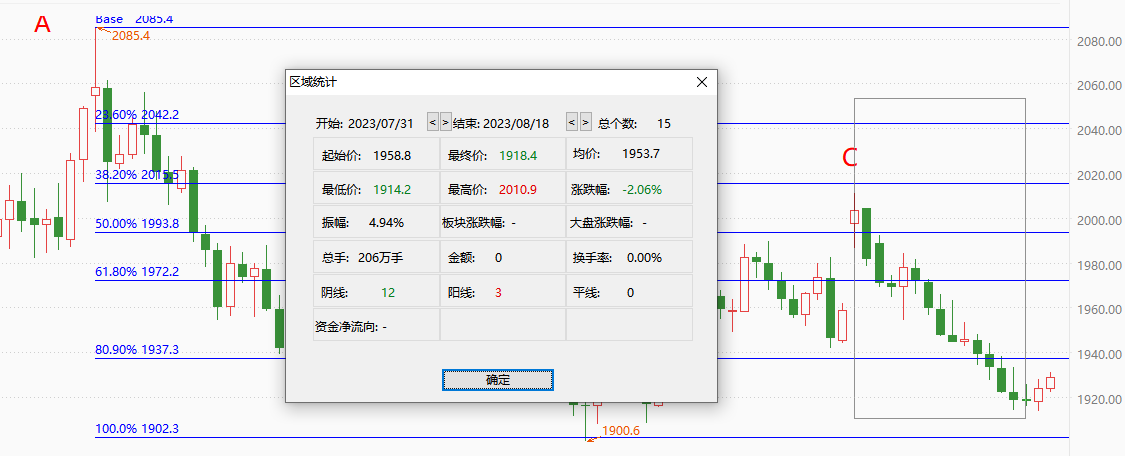Click the 最高价 value 2010.9
The image size is (1125, 456).
click(517, 190)
